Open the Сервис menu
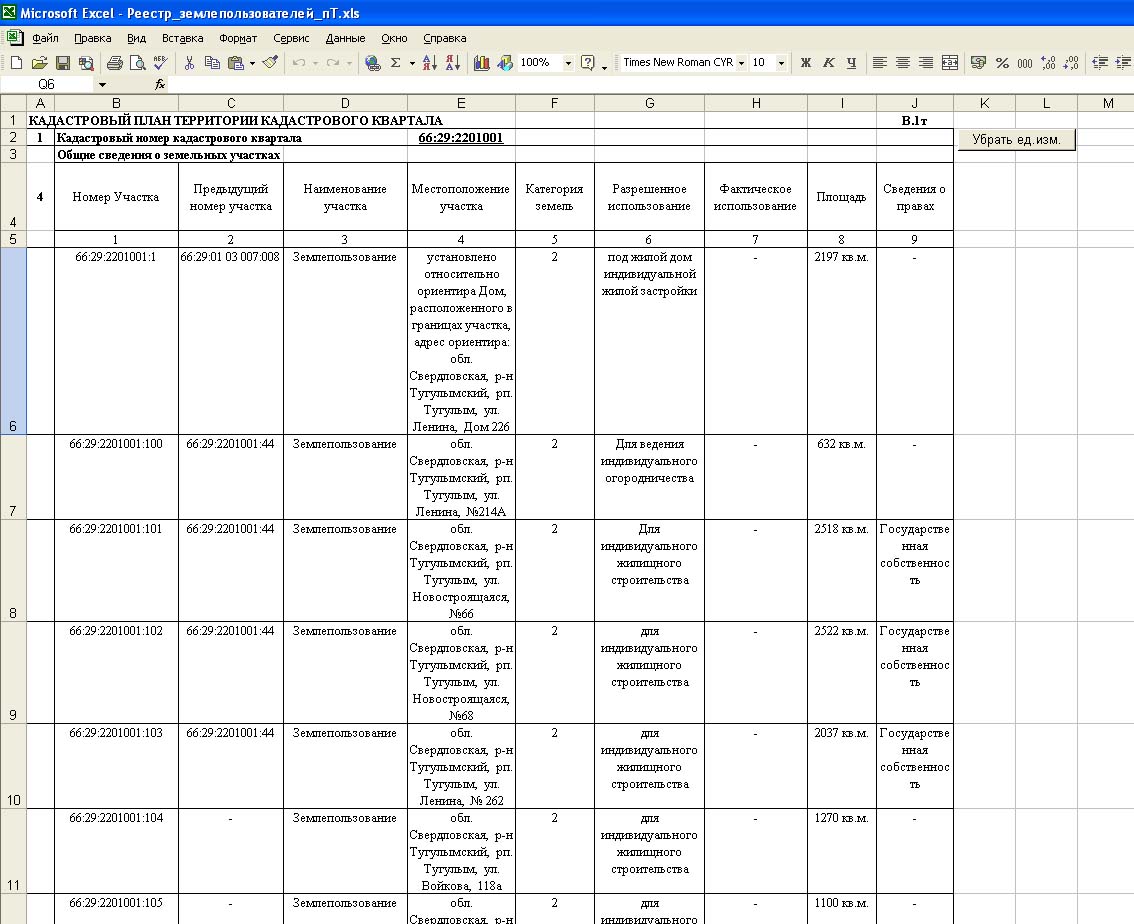1134x924 pixels. (291, 38)
